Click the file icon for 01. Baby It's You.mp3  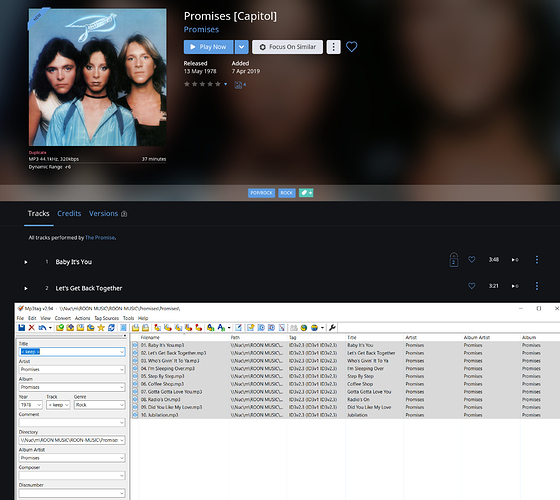(x=135, y=345)
